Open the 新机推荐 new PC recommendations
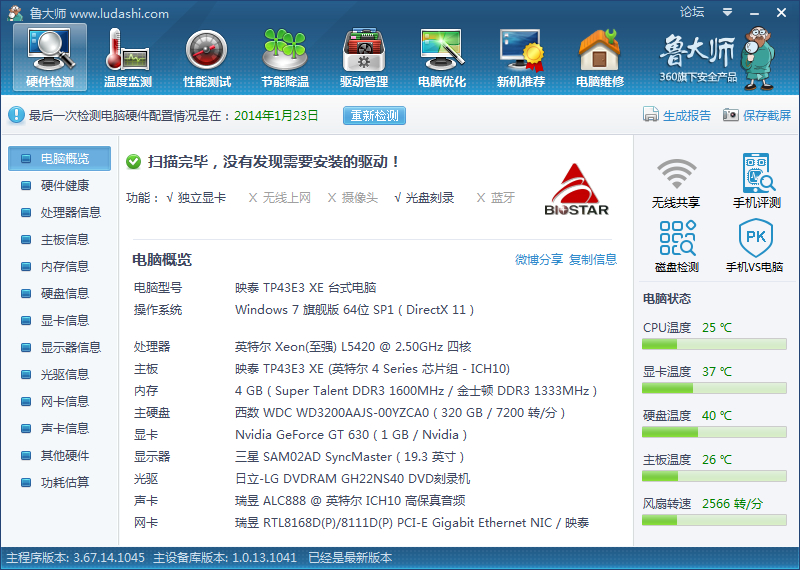This screenshot has width=800, height=570. point(521,58)
